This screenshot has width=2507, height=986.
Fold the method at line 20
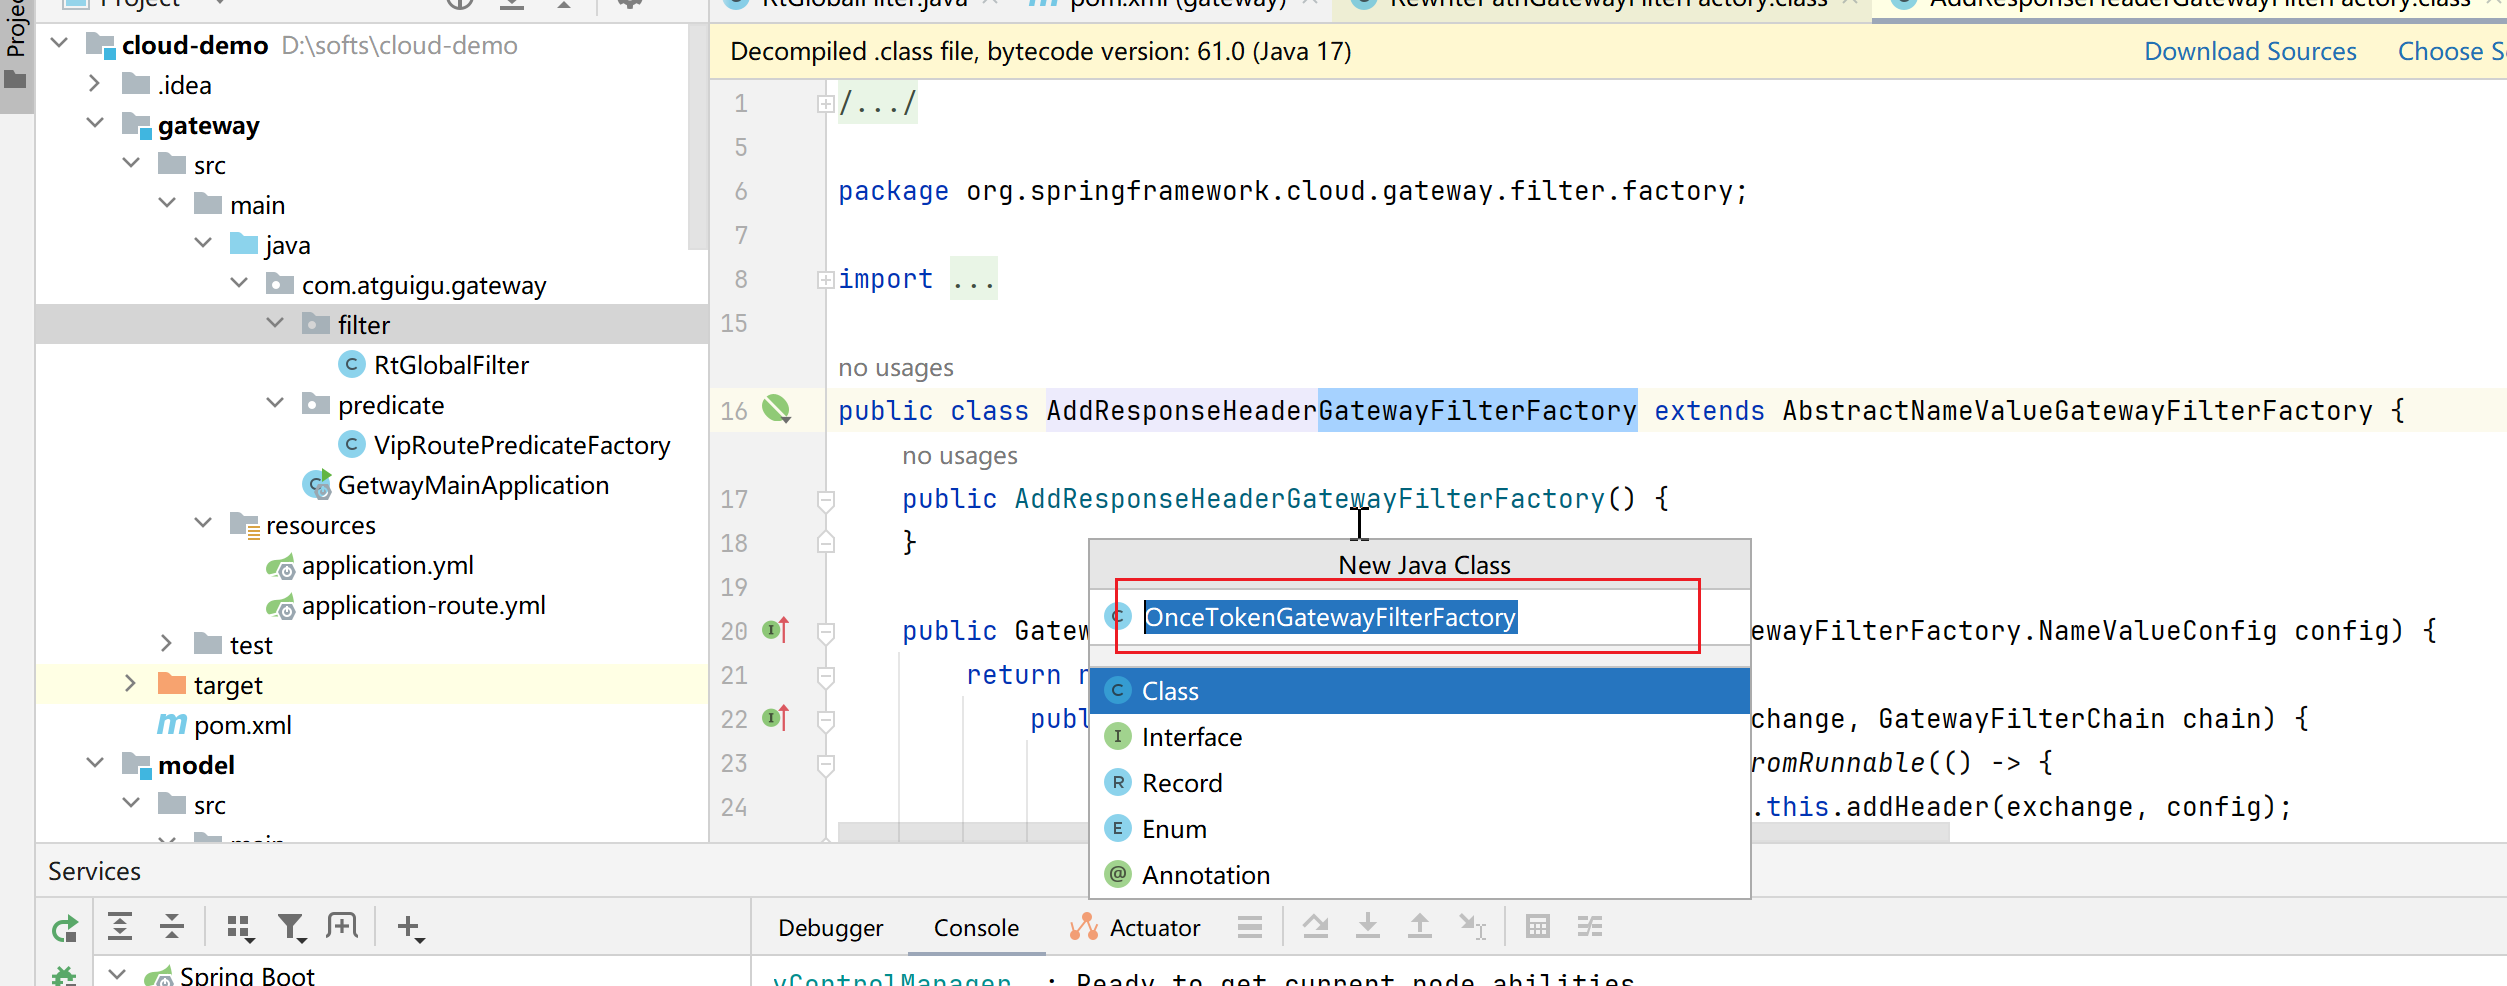tap(826, 631)
